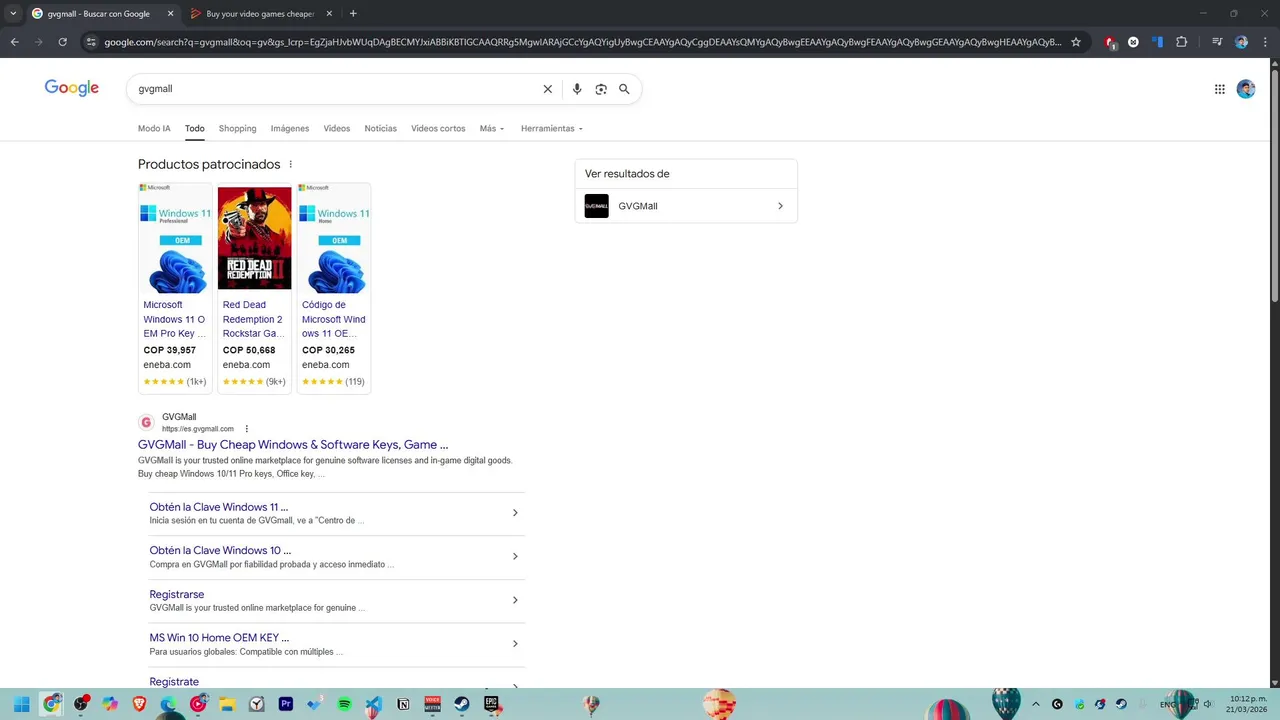Show hidden system tray icons chevron
Screen dimensions: 1280x720
click(1035, 704)
